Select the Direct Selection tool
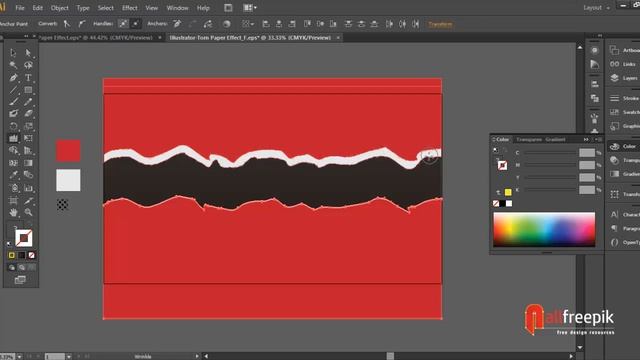 pyautogui.click(x=28, y=53)
